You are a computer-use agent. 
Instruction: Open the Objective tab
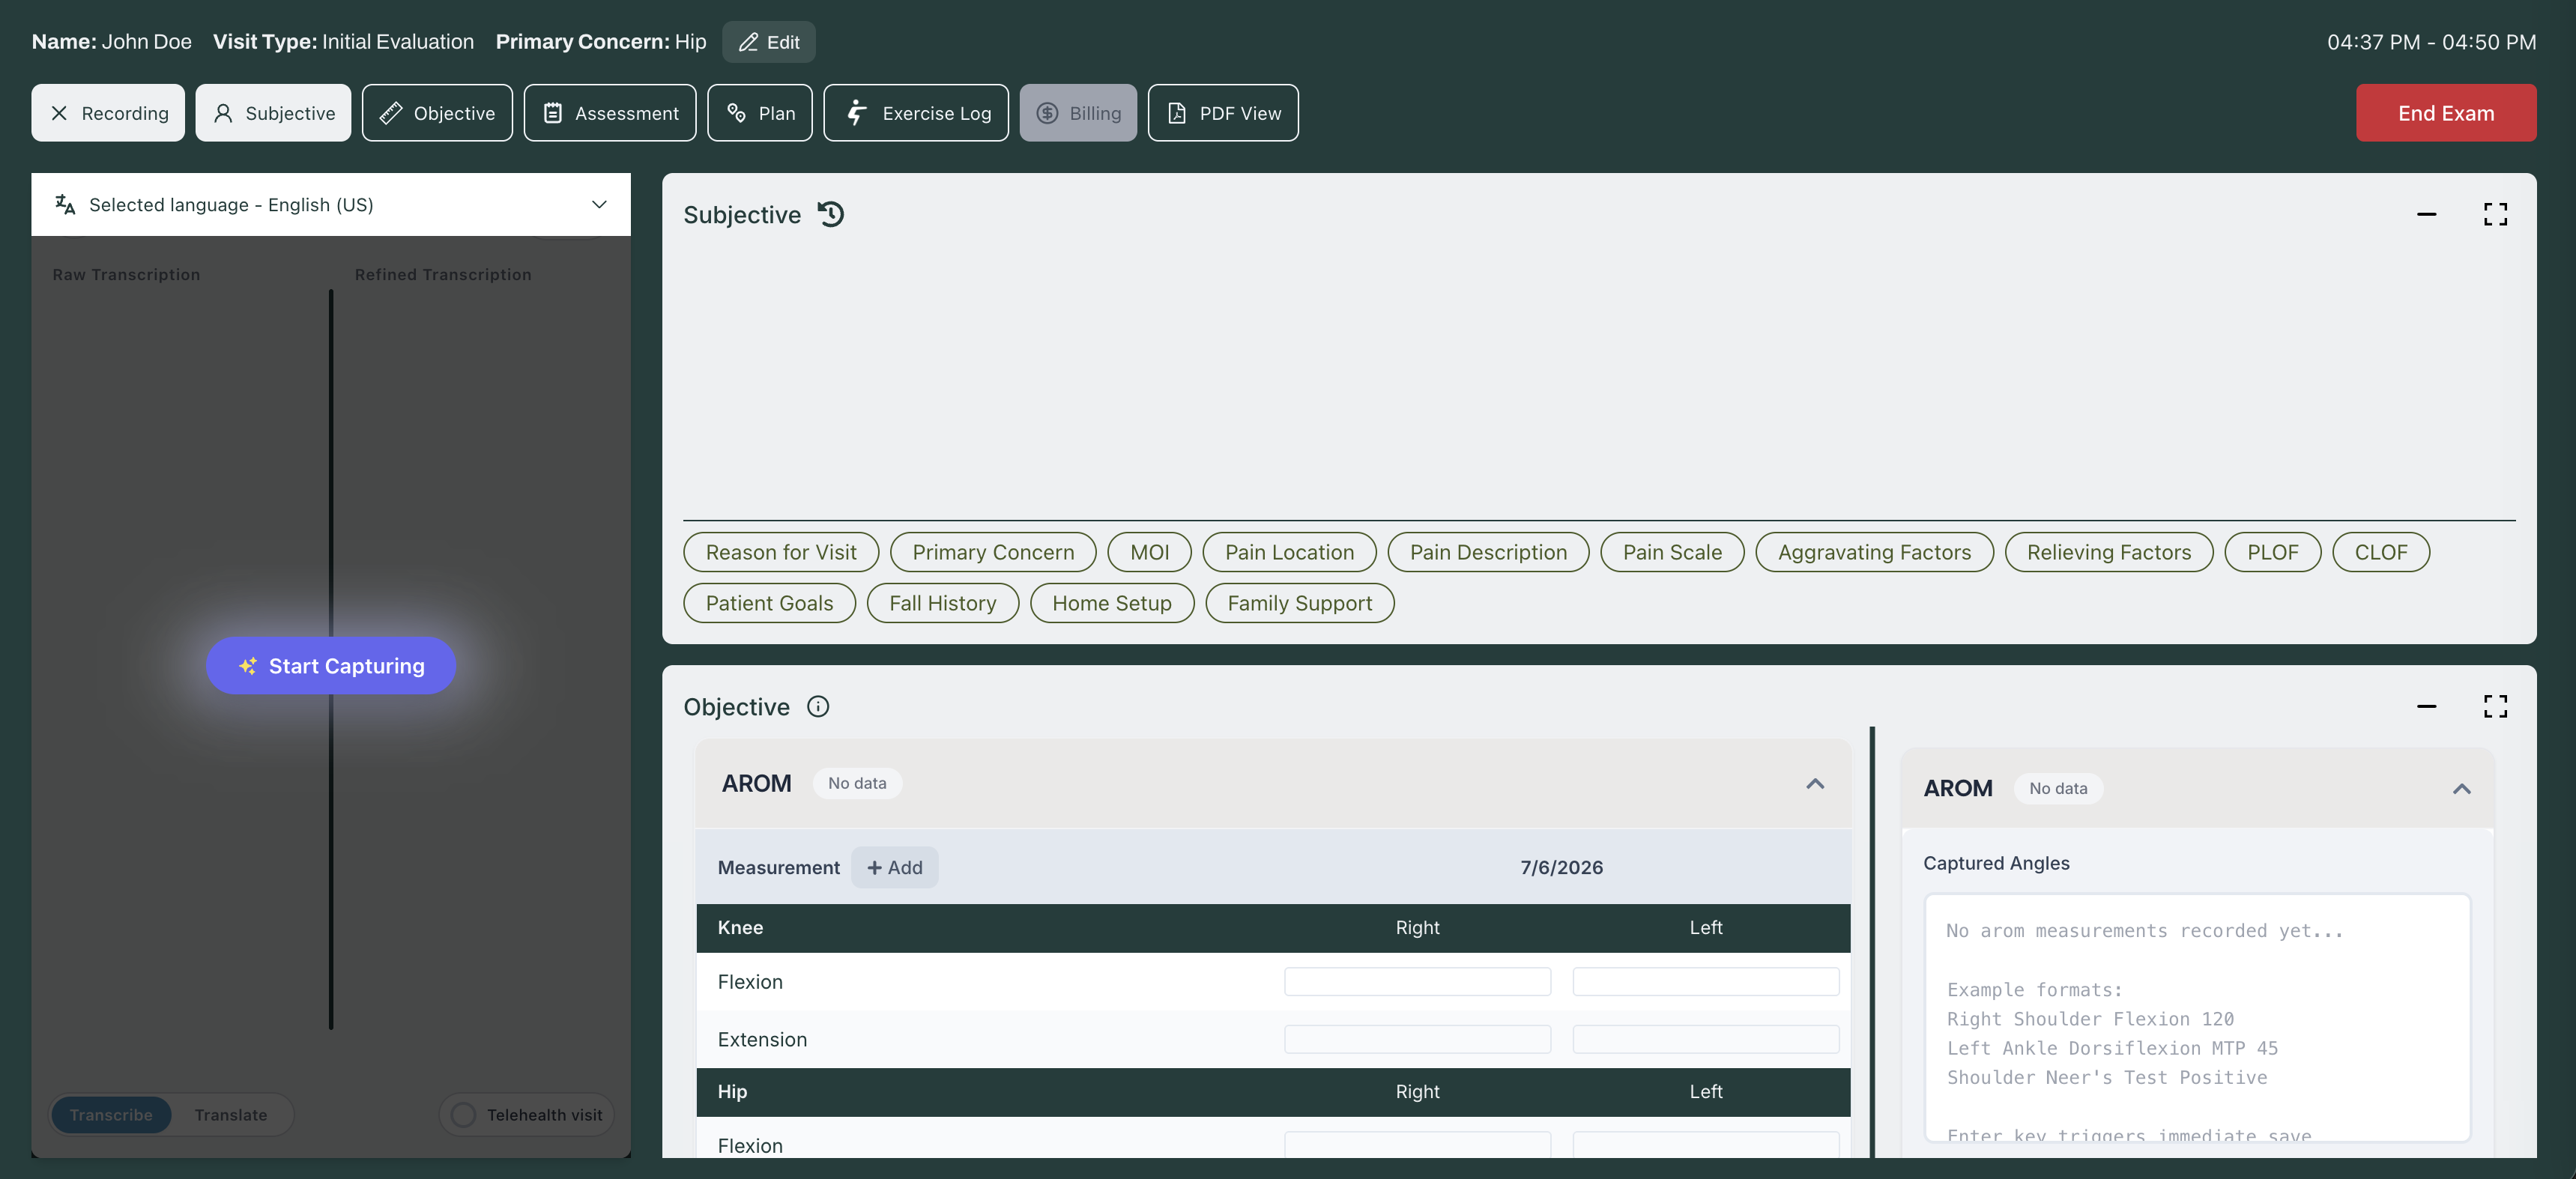click(x=437, y=113)
